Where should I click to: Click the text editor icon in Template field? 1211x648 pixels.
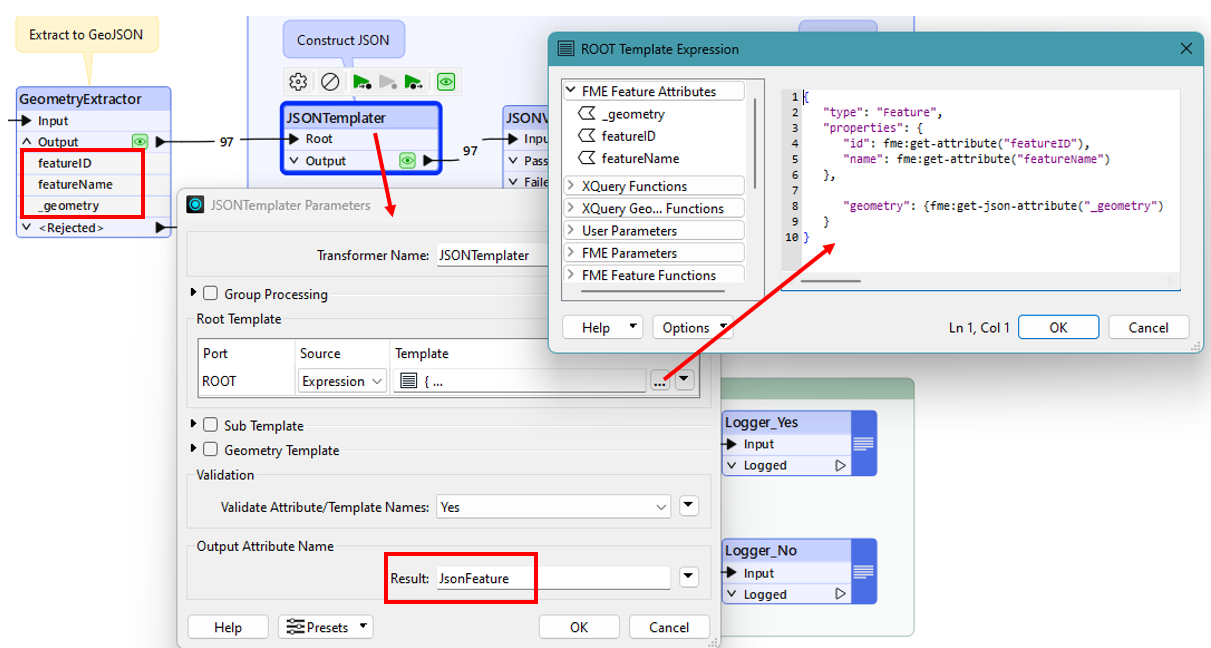point(407,381)
